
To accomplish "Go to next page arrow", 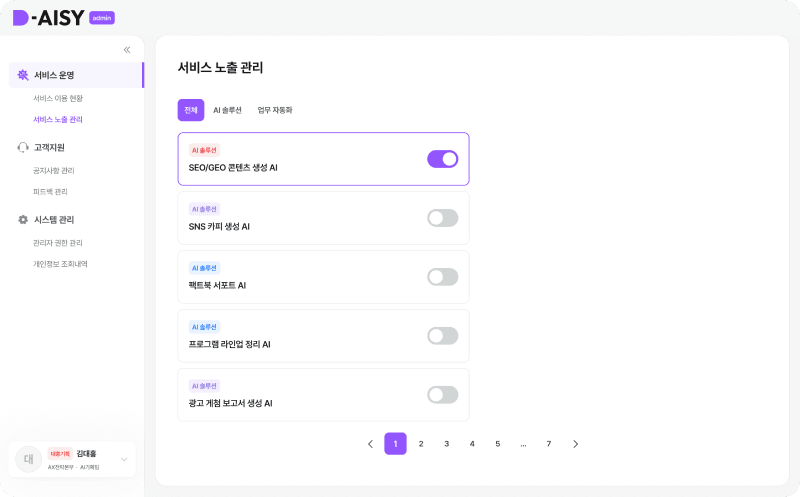I will pos(576,444).
